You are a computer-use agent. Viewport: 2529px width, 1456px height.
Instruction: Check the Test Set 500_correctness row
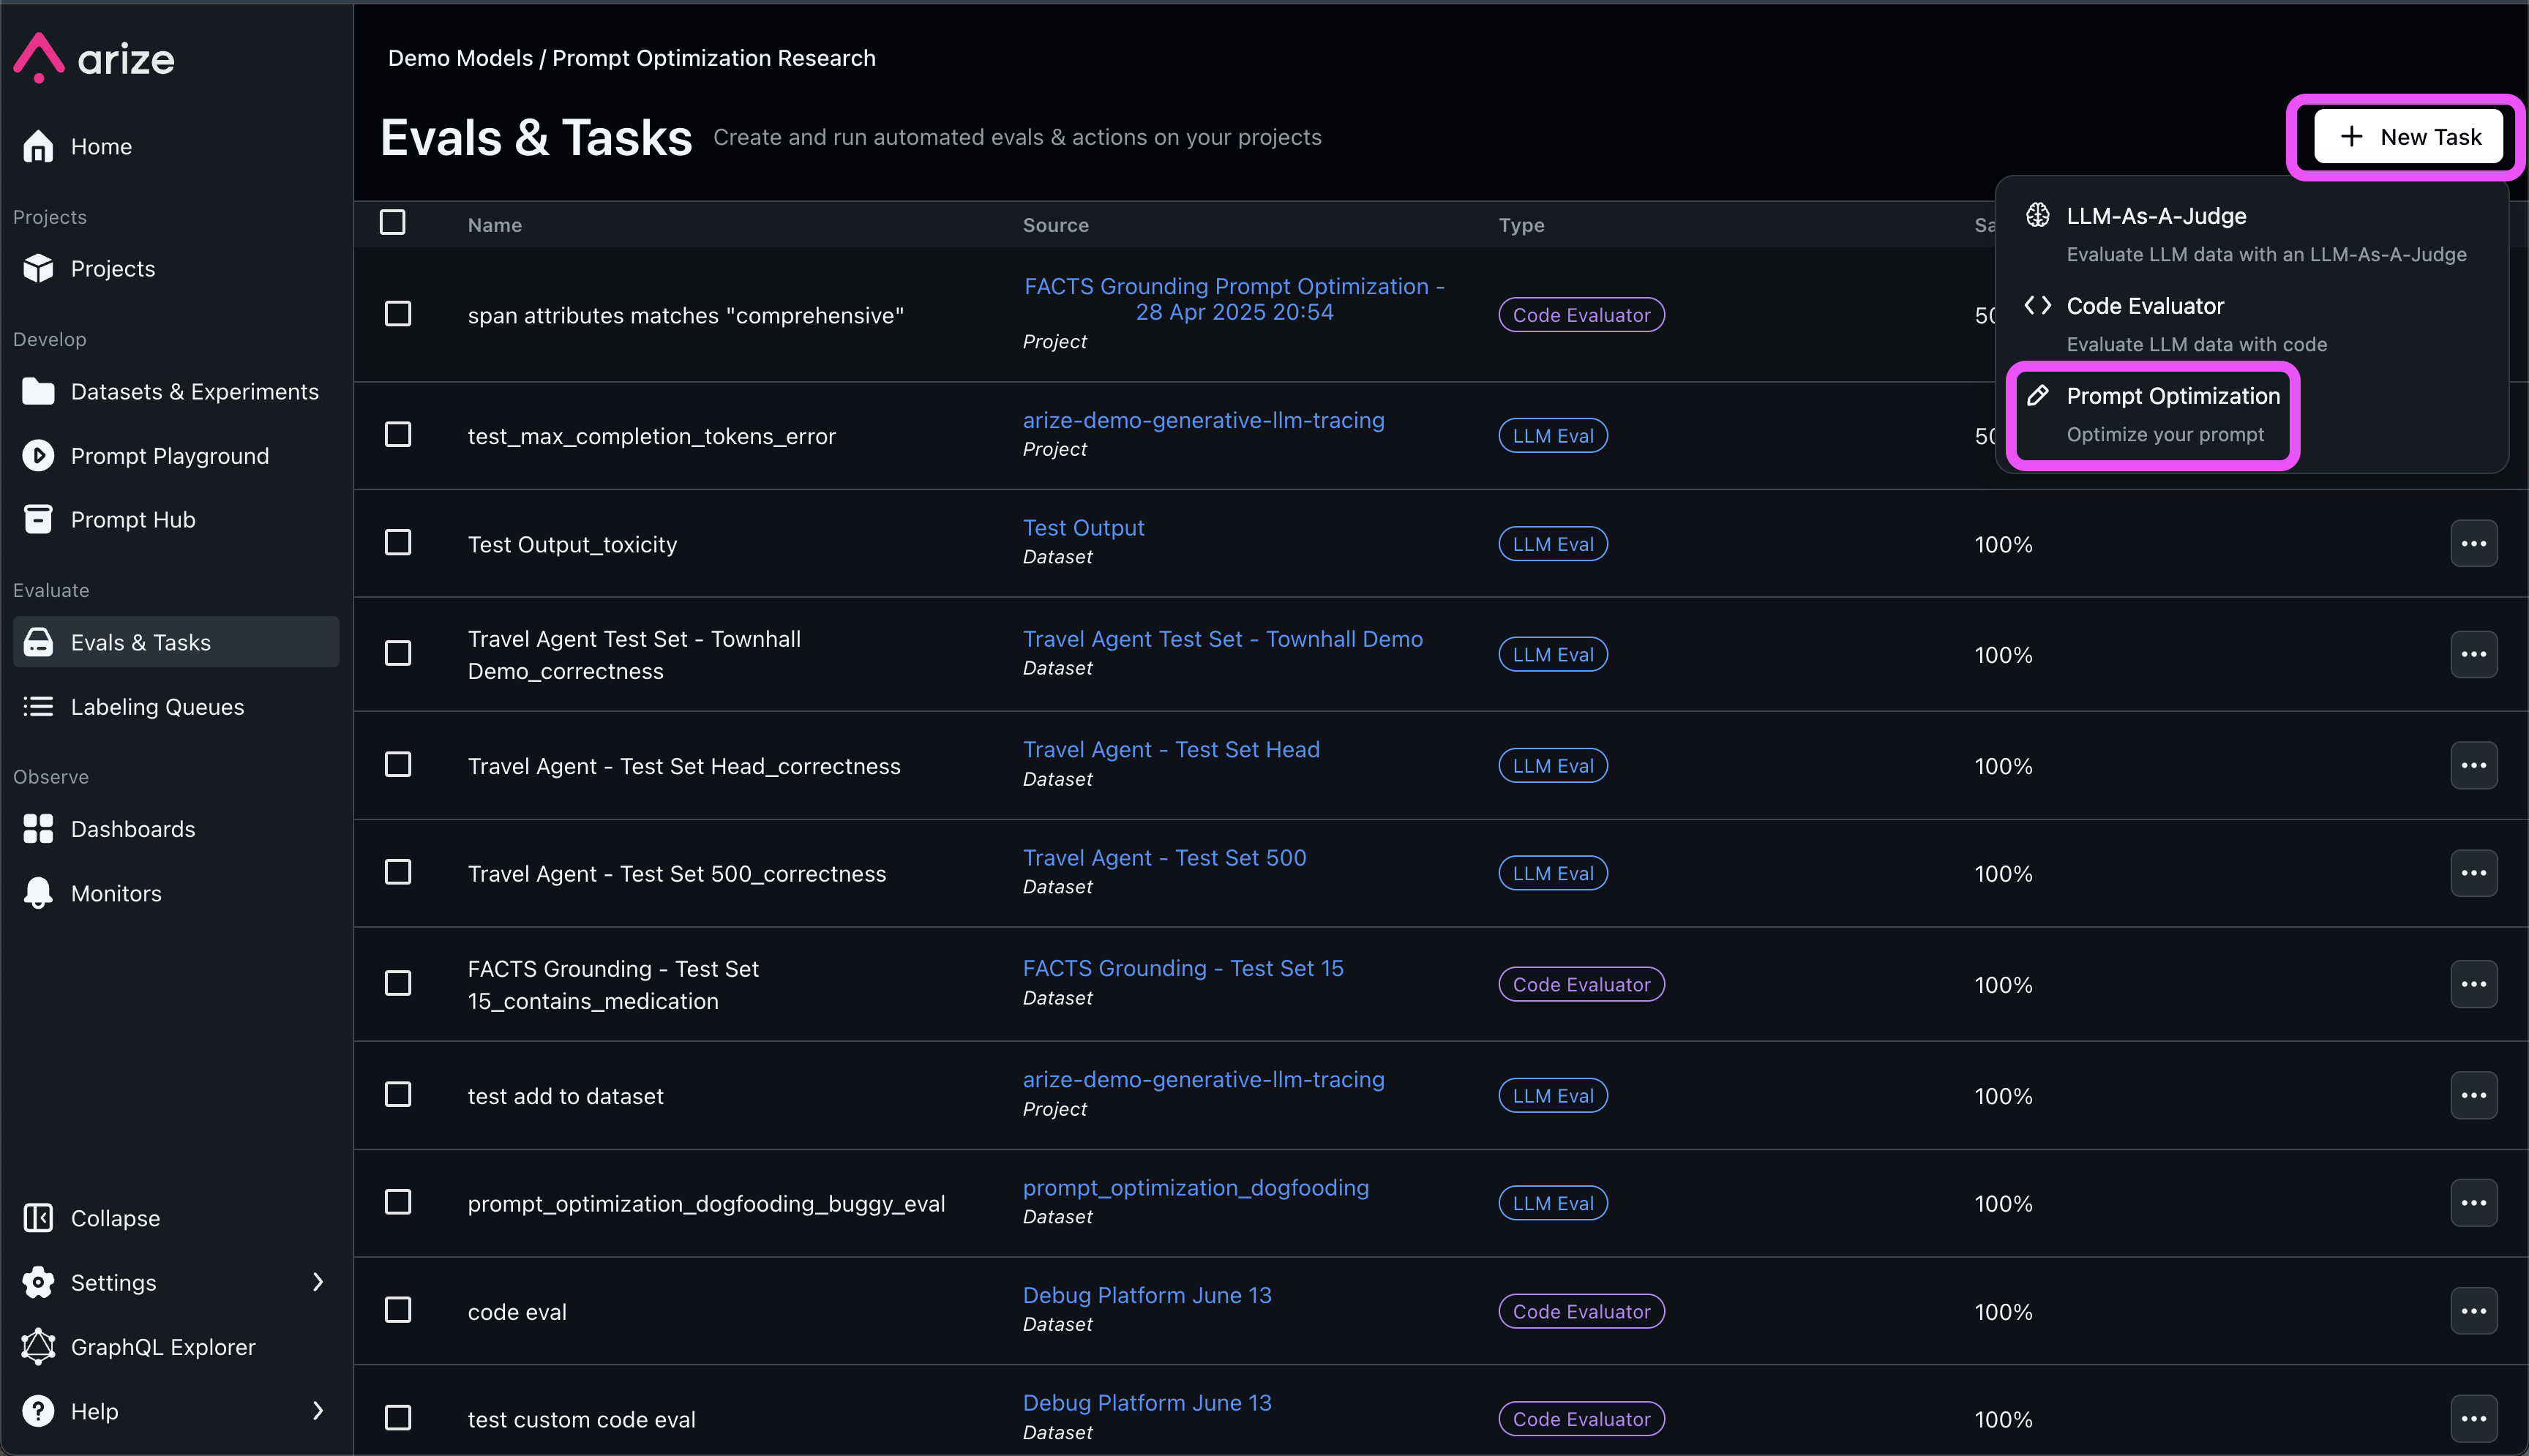pyautogui.click(x=397, y=872)
